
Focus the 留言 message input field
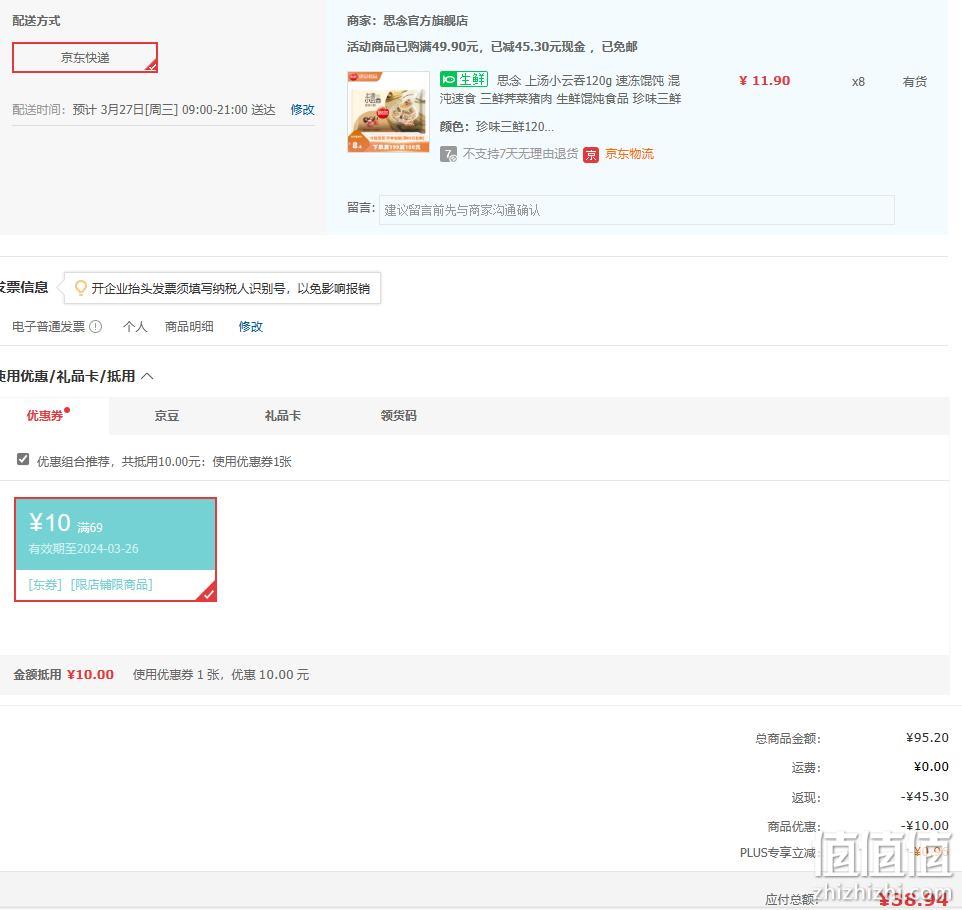pos(636,210)
